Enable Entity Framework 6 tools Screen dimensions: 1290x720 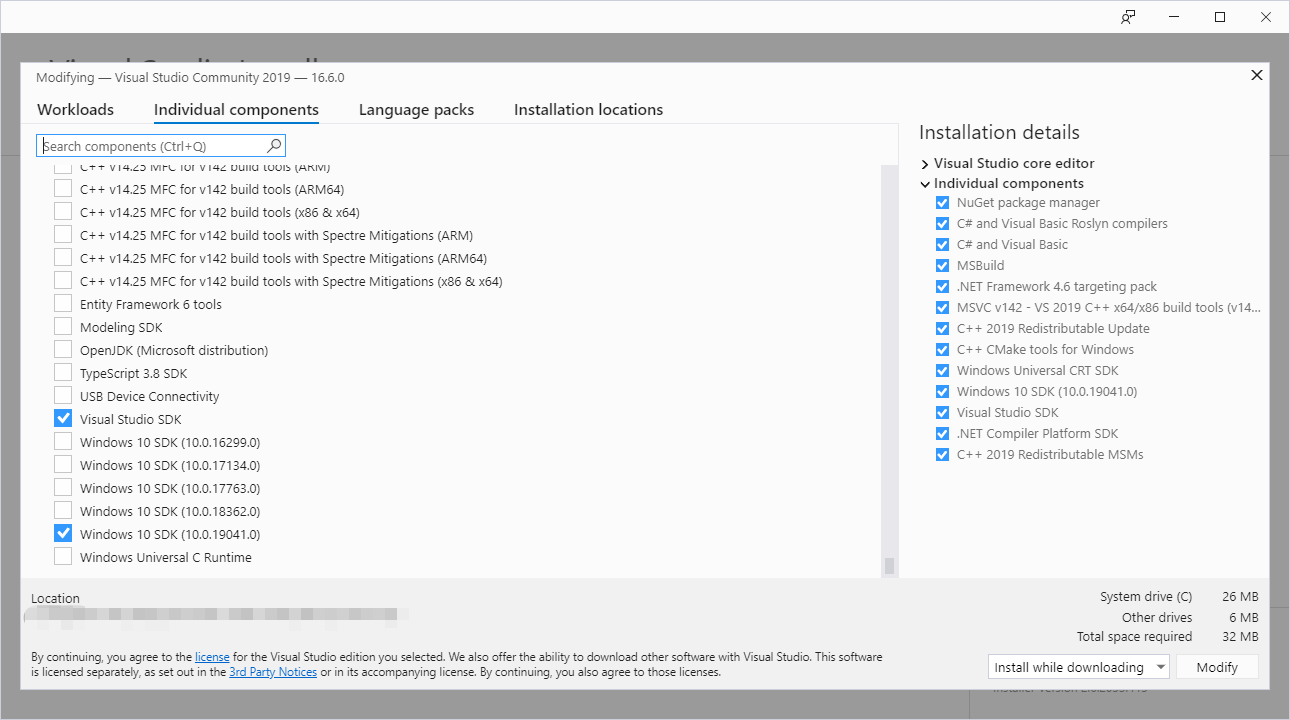coord(62,303)
